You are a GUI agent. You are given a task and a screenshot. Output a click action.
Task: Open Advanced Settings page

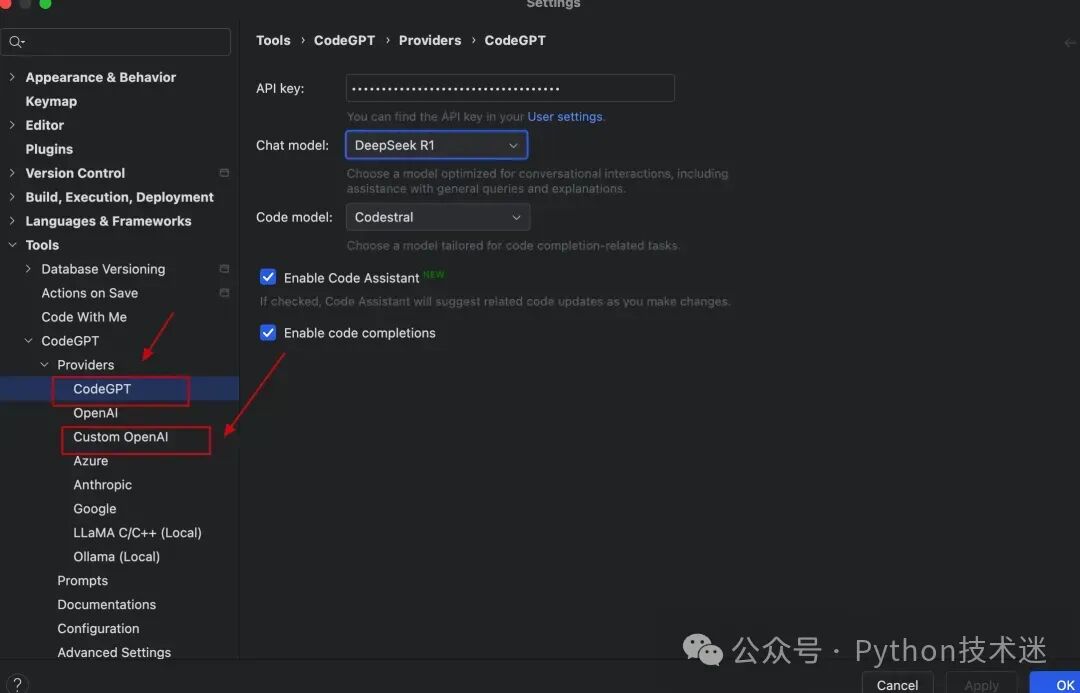coord(114,652)
